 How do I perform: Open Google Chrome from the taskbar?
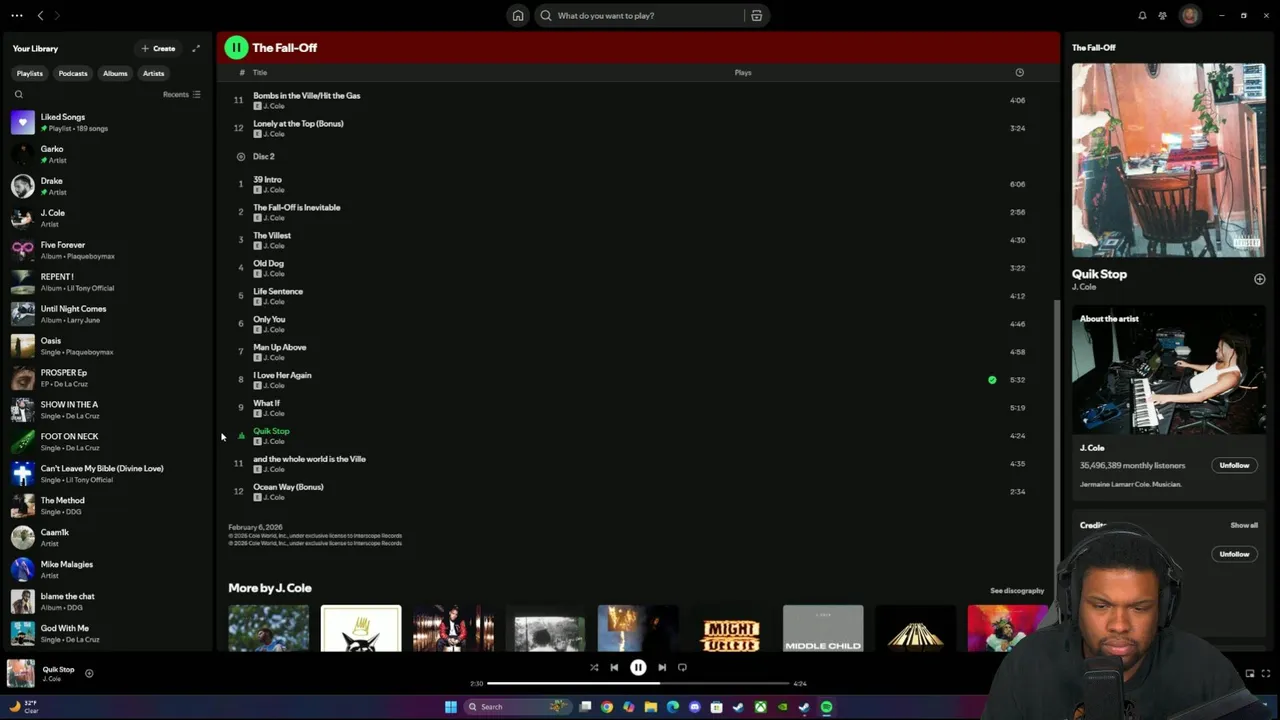(x=607, y=707)
